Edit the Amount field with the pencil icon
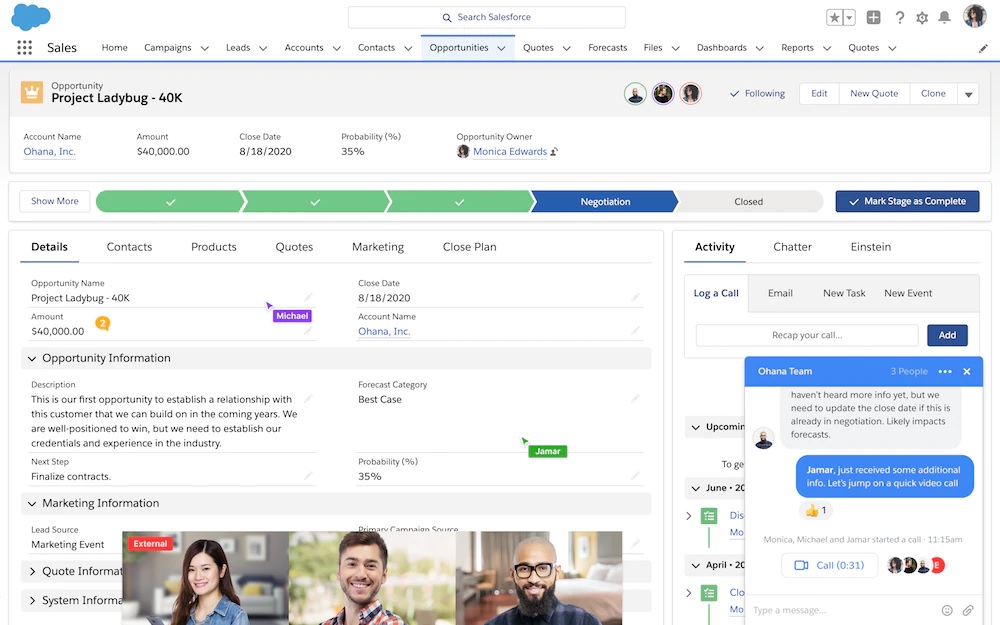 [308, 330]
